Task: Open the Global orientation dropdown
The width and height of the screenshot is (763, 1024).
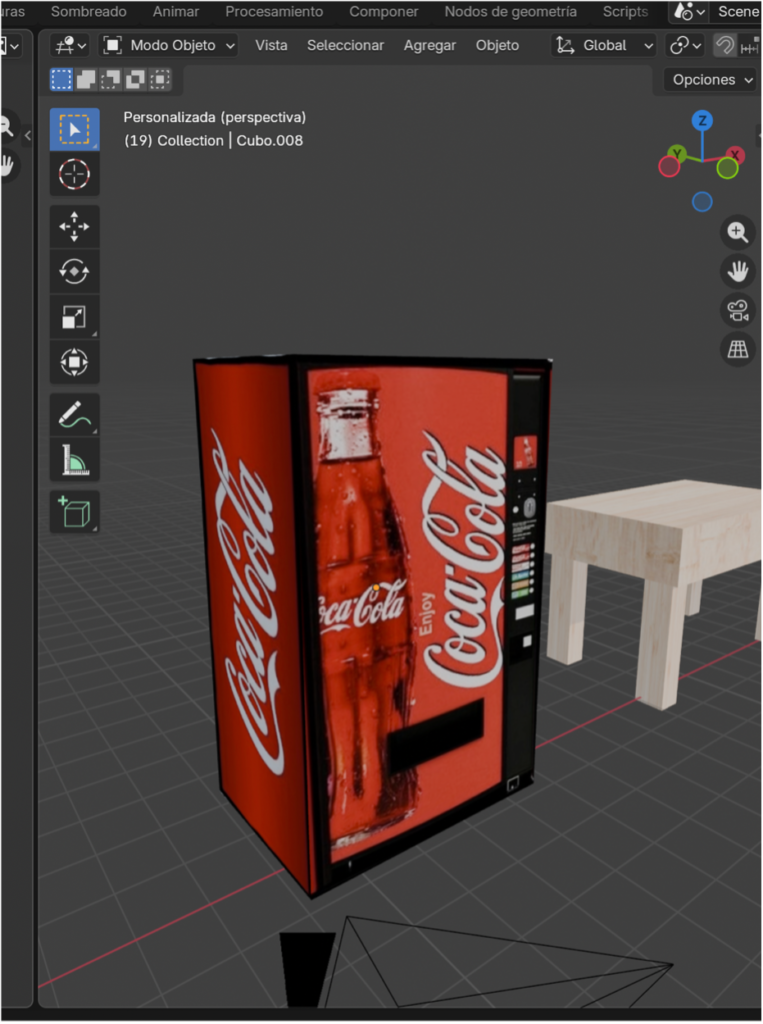Action: [x=604, y=46]
